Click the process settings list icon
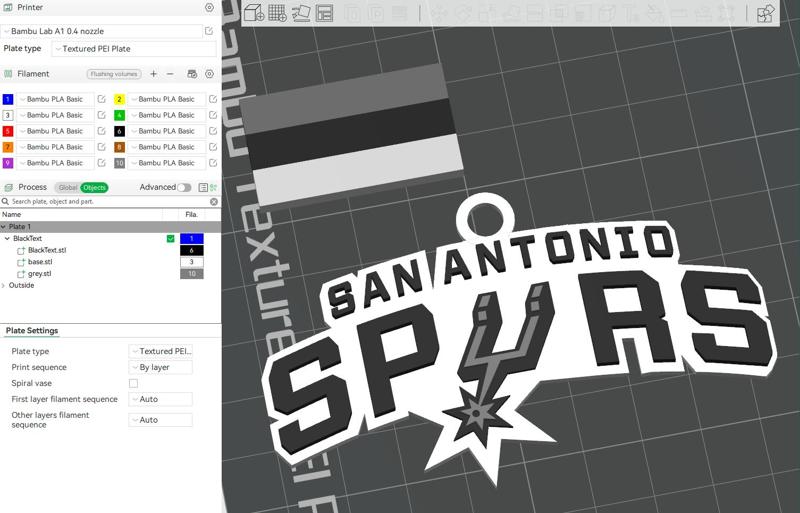 (x=203, y=187)
